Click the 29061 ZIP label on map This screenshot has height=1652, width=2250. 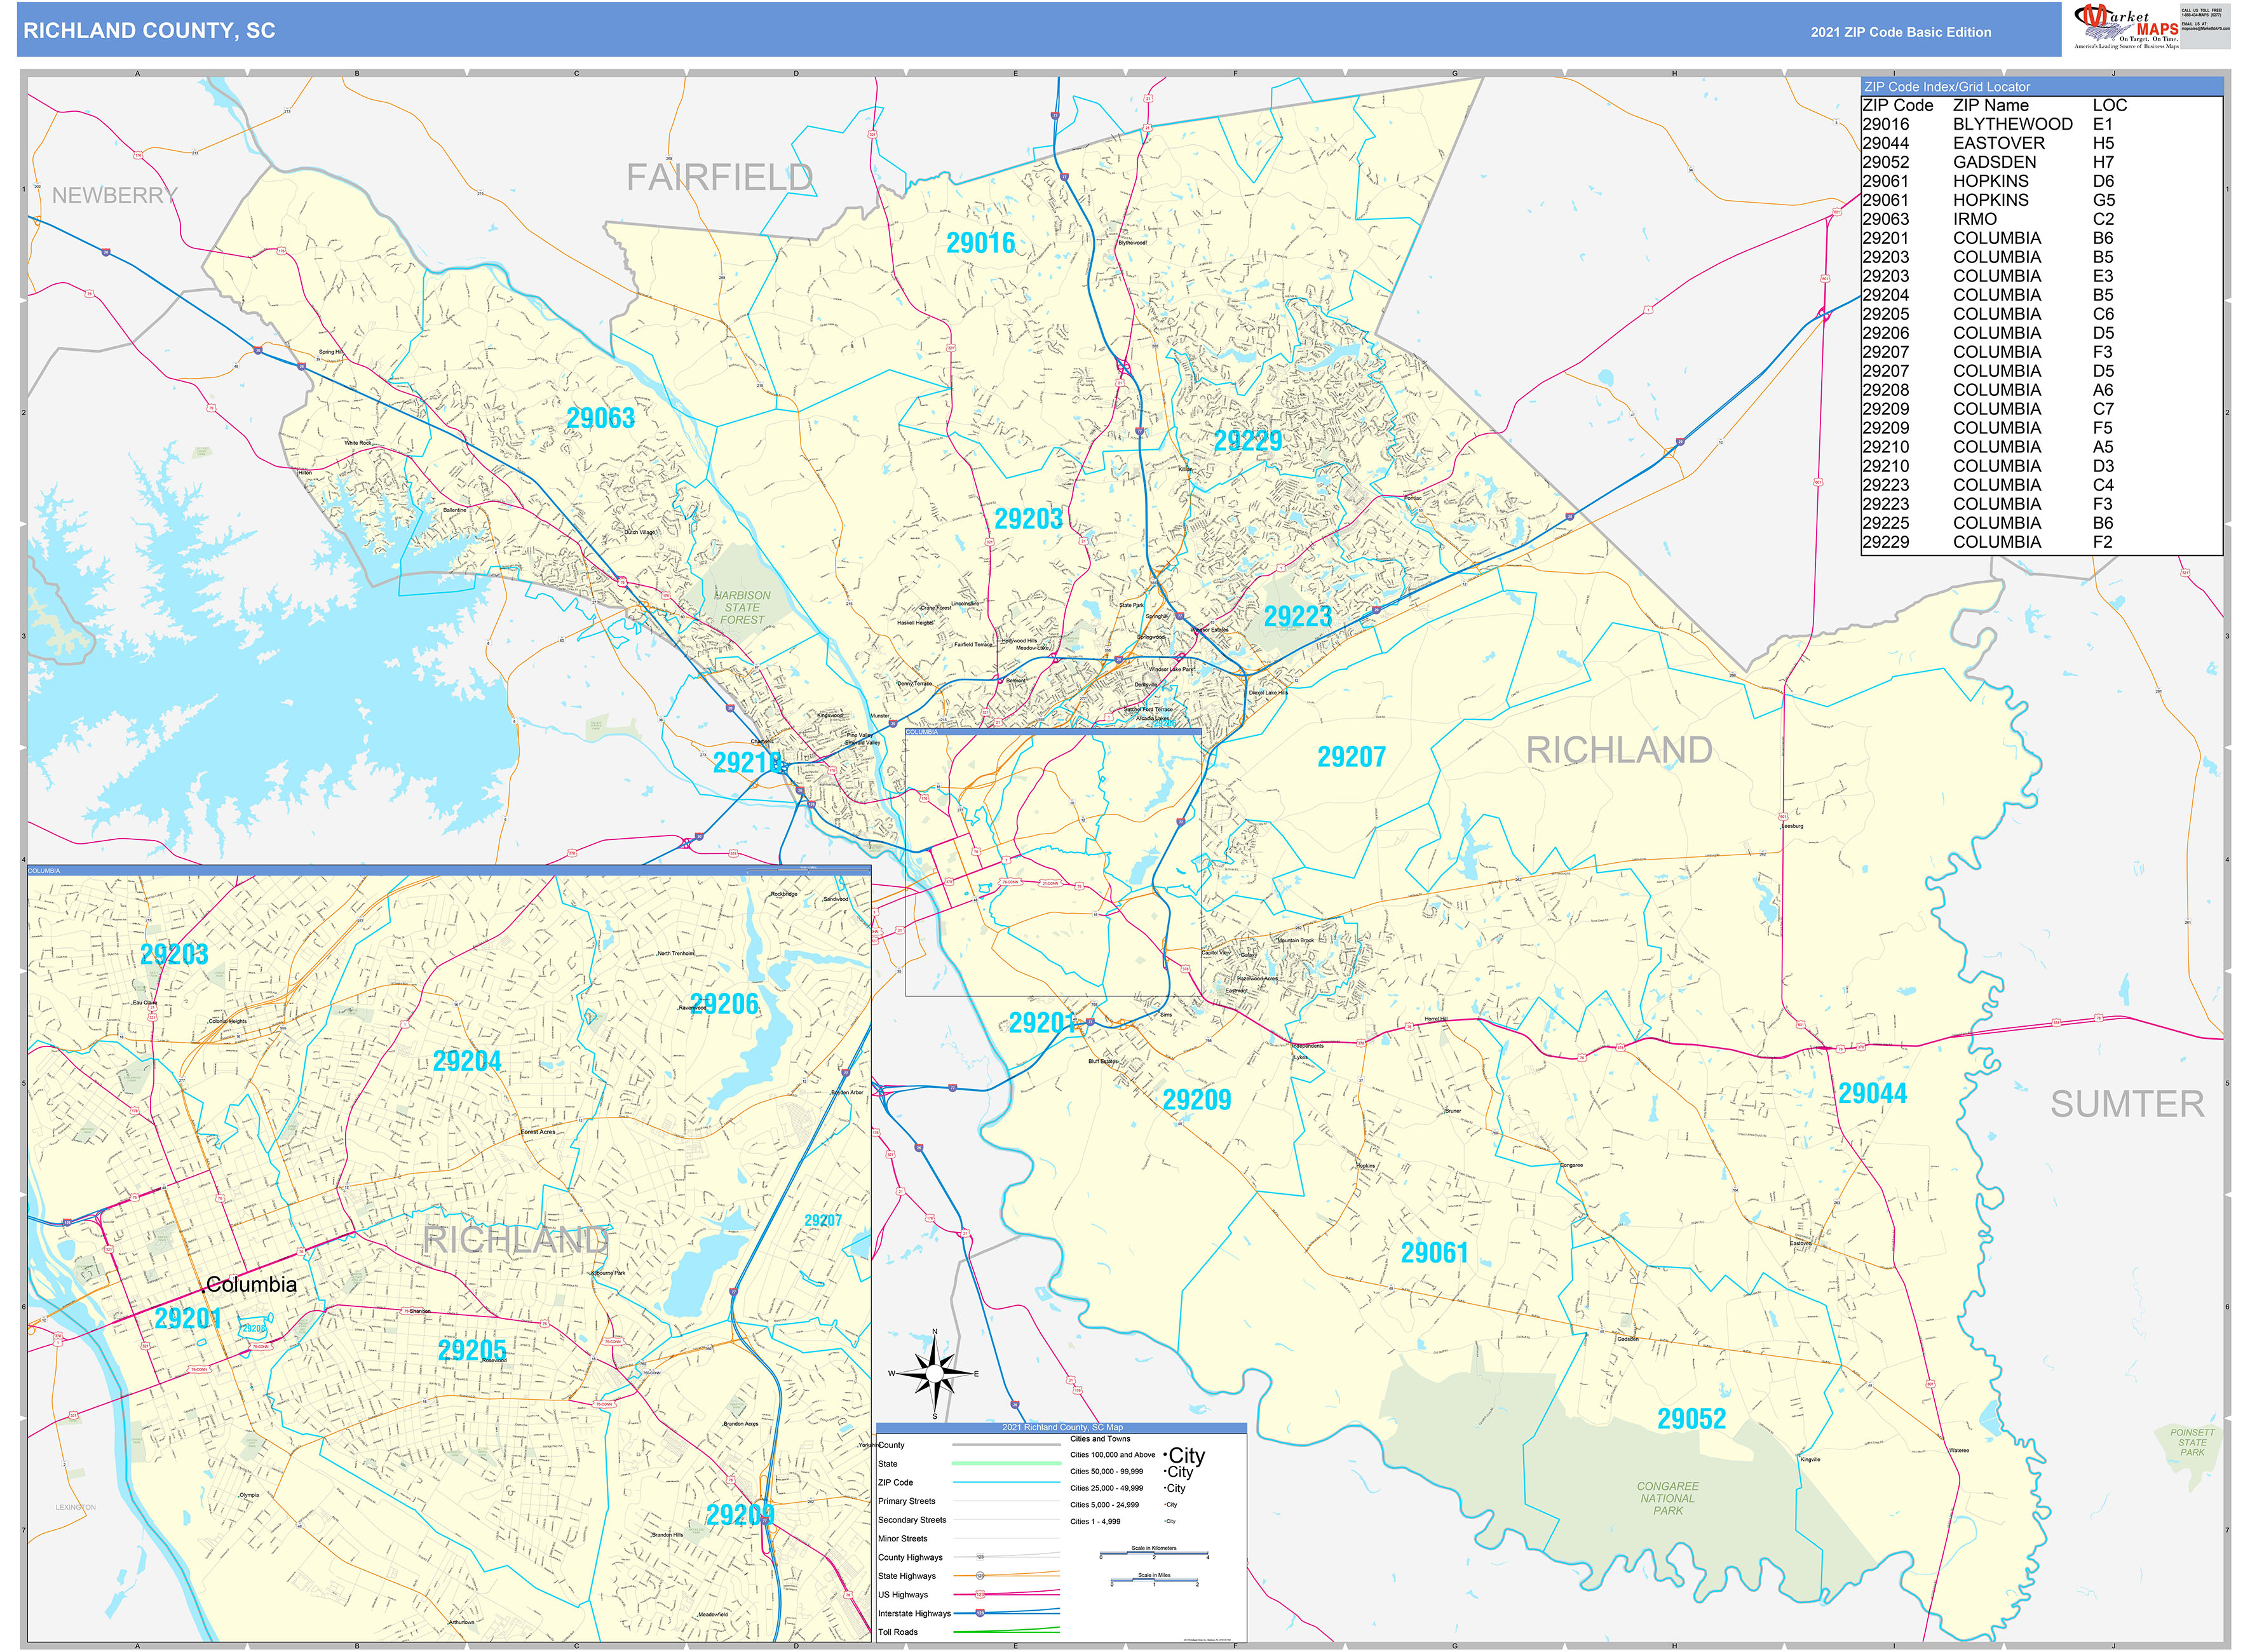click(1434, 1253)
